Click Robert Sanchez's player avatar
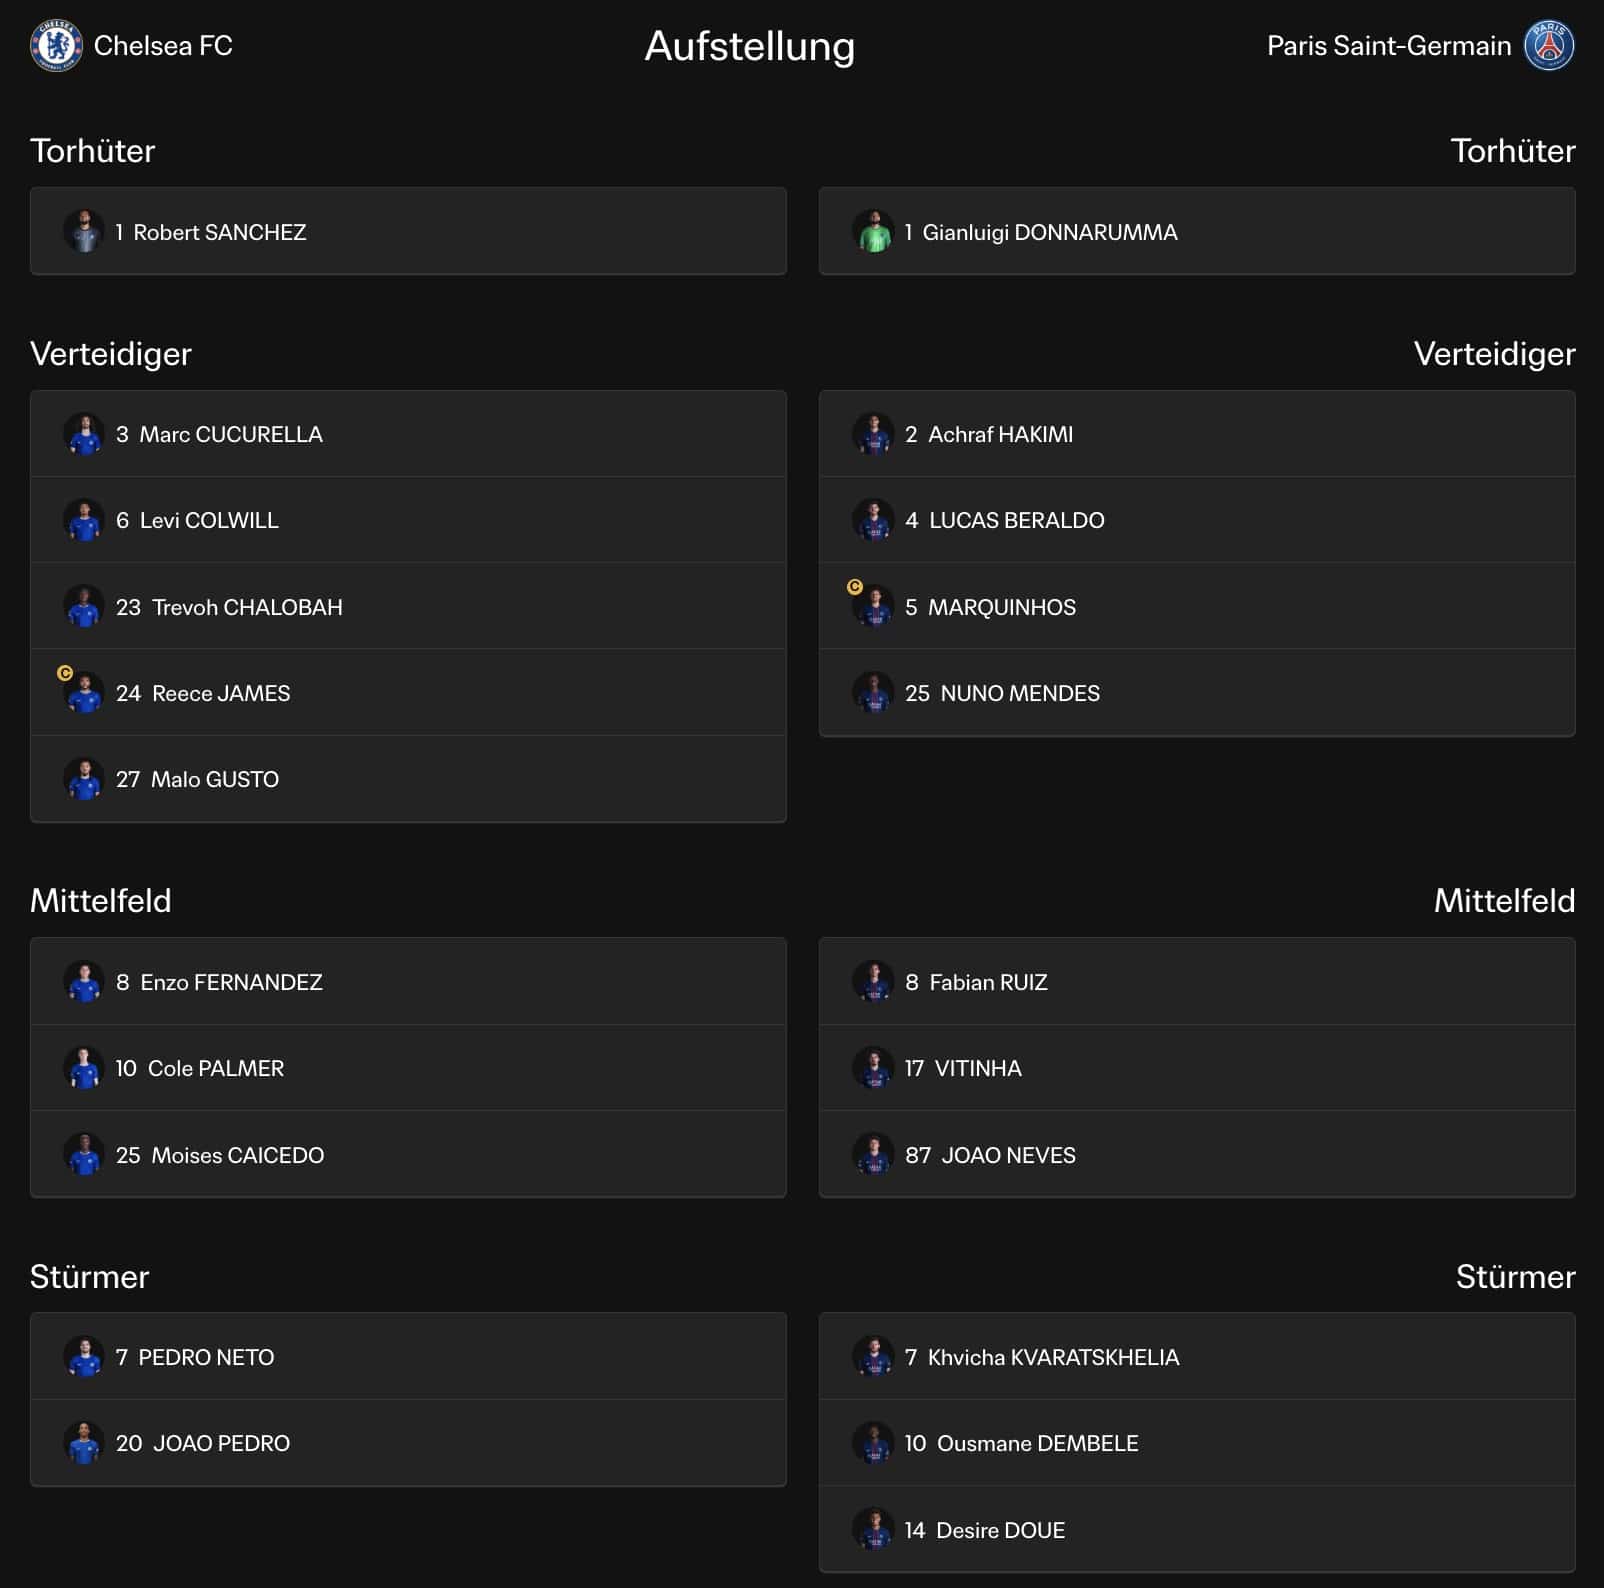Image resolution: width=1604 pixels, height=1588 pixels. [84, 232]
